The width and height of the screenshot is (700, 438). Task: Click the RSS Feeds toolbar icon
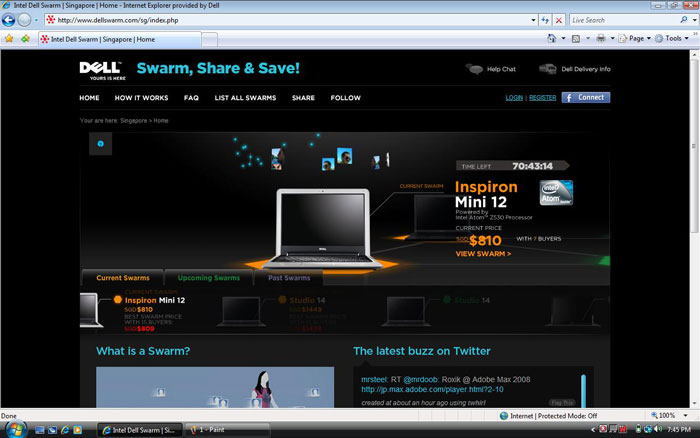tap(576, 38)
